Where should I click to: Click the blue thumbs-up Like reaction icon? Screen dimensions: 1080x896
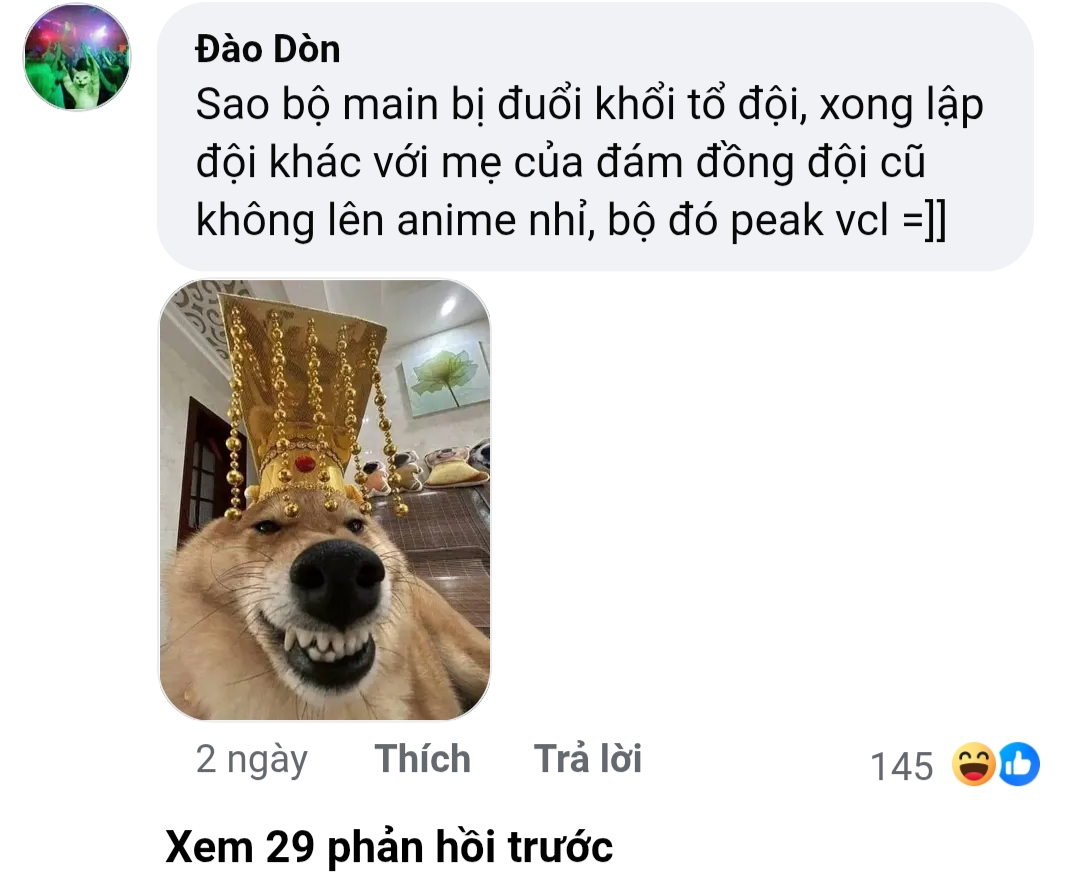coord(1019,764)
